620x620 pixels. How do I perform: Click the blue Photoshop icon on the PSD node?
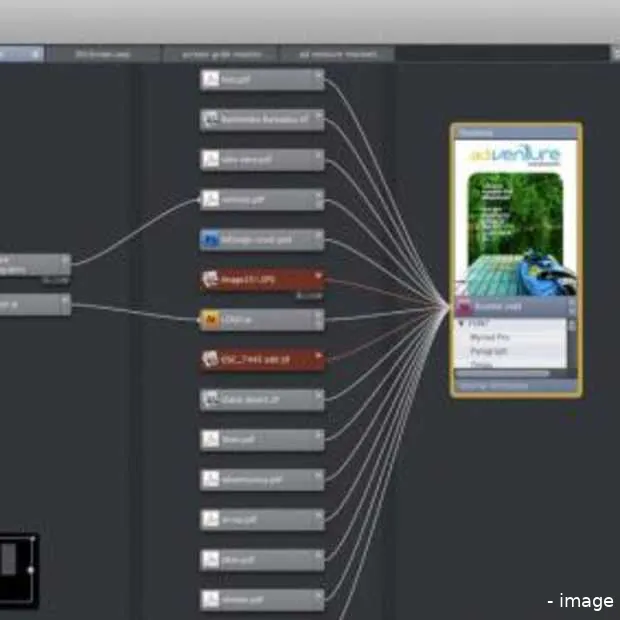tap(211, 240)
